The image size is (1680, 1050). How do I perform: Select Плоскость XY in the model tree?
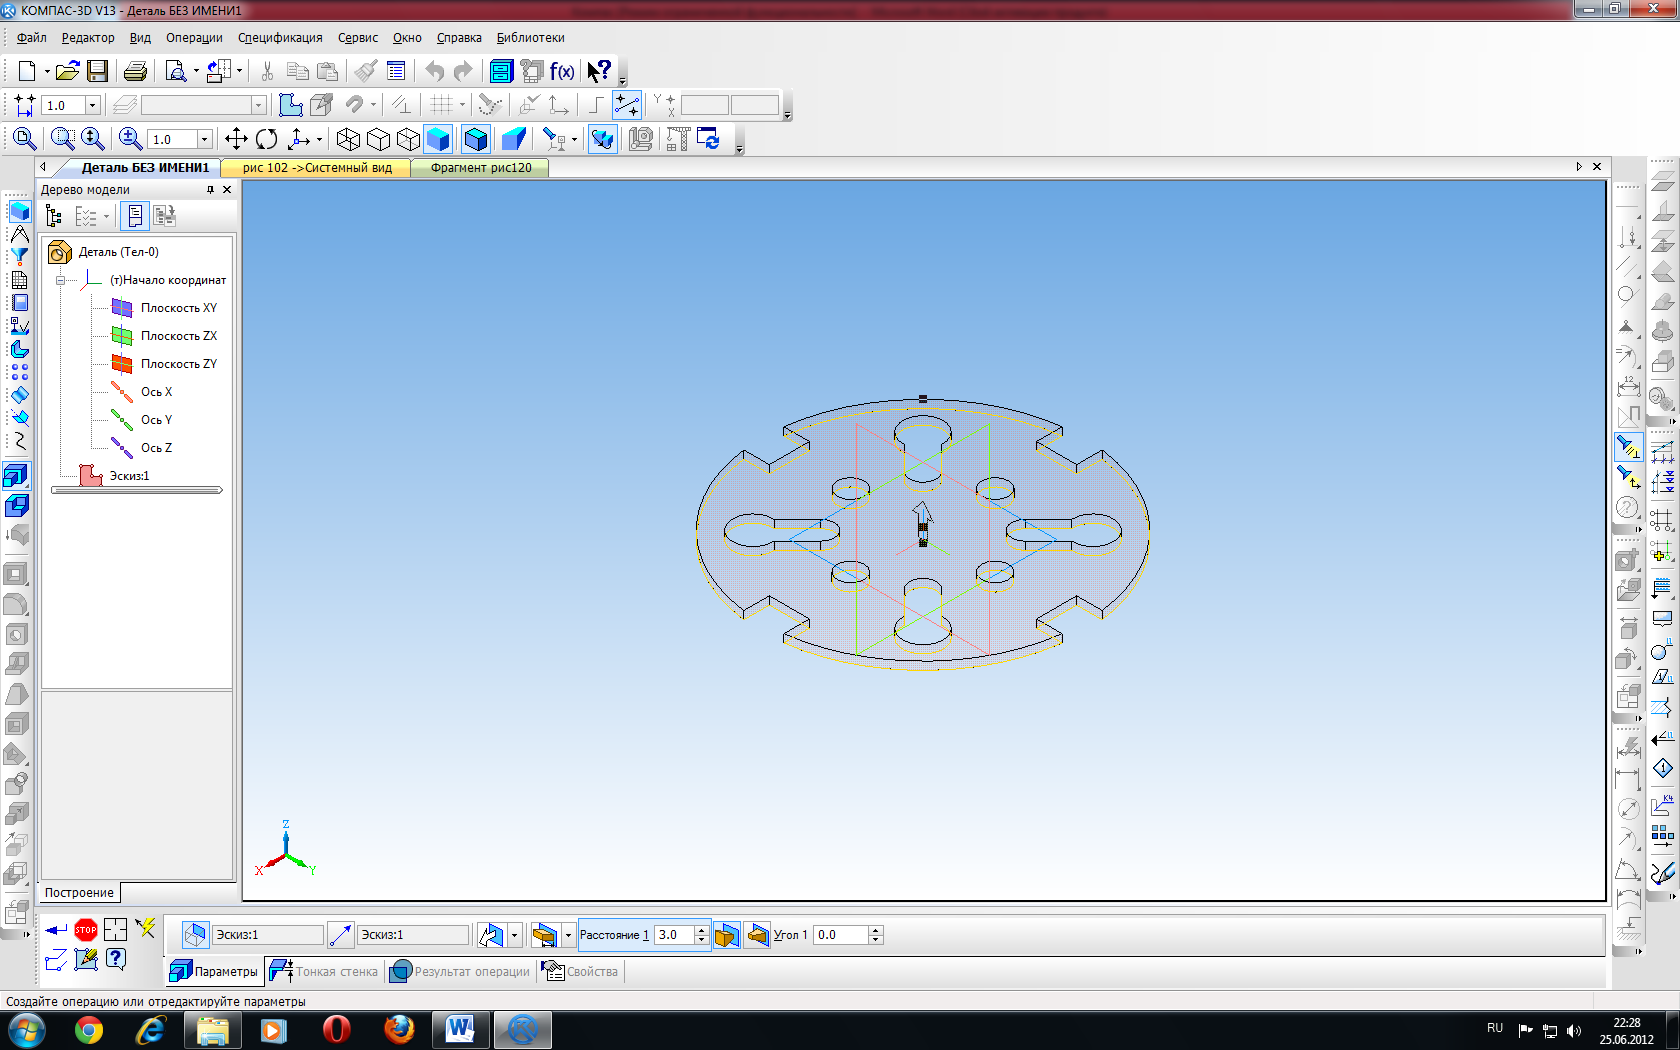pos(178,308)
